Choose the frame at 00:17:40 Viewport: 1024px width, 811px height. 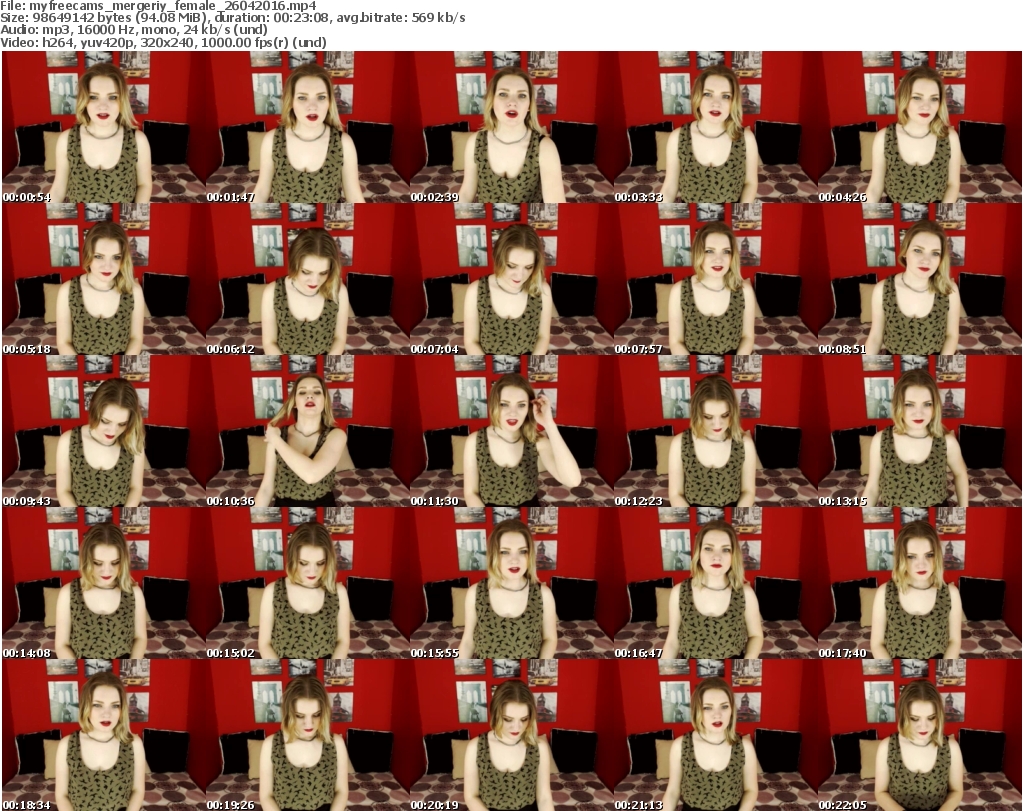[920, 584]
